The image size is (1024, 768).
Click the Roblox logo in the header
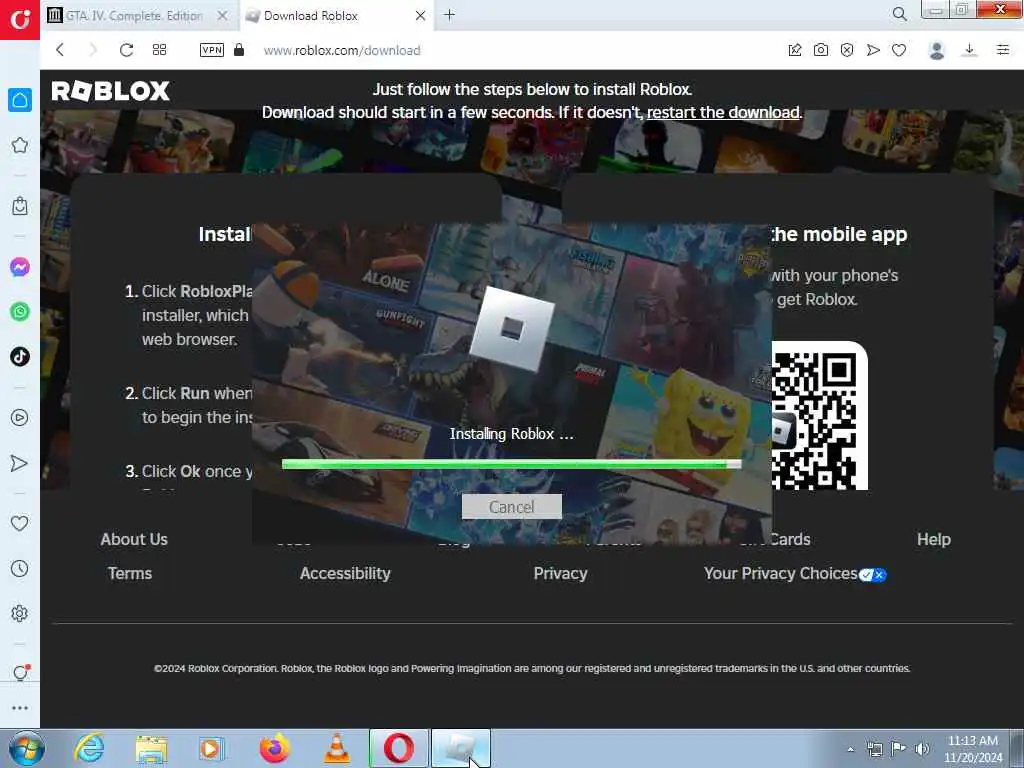click(x=110, y=91)
